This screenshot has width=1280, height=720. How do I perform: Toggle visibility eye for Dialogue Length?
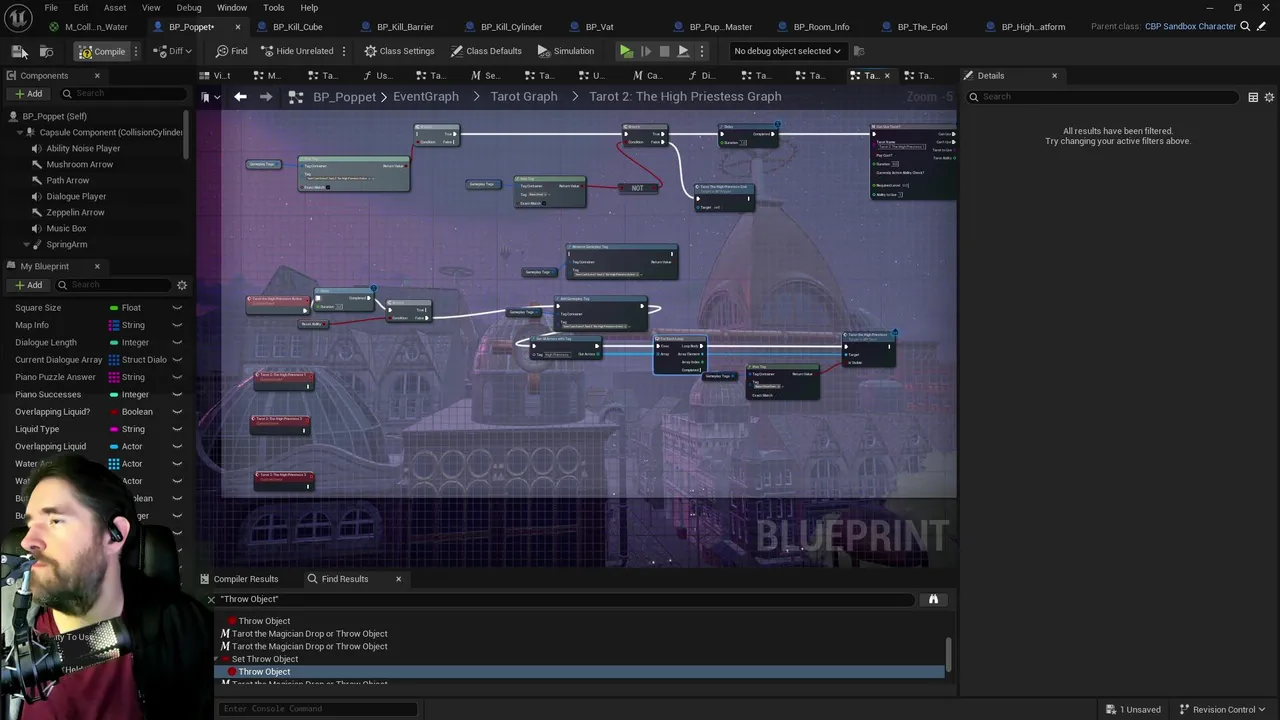(177, 342)
